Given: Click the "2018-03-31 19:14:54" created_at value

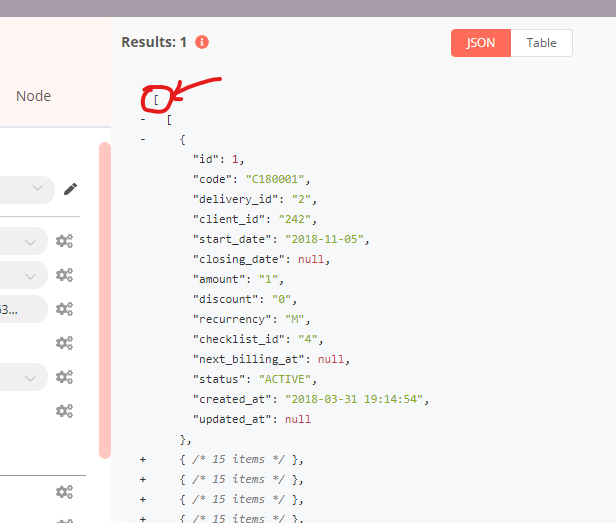Looking at the screenshot, I should (x=354, y=399).
